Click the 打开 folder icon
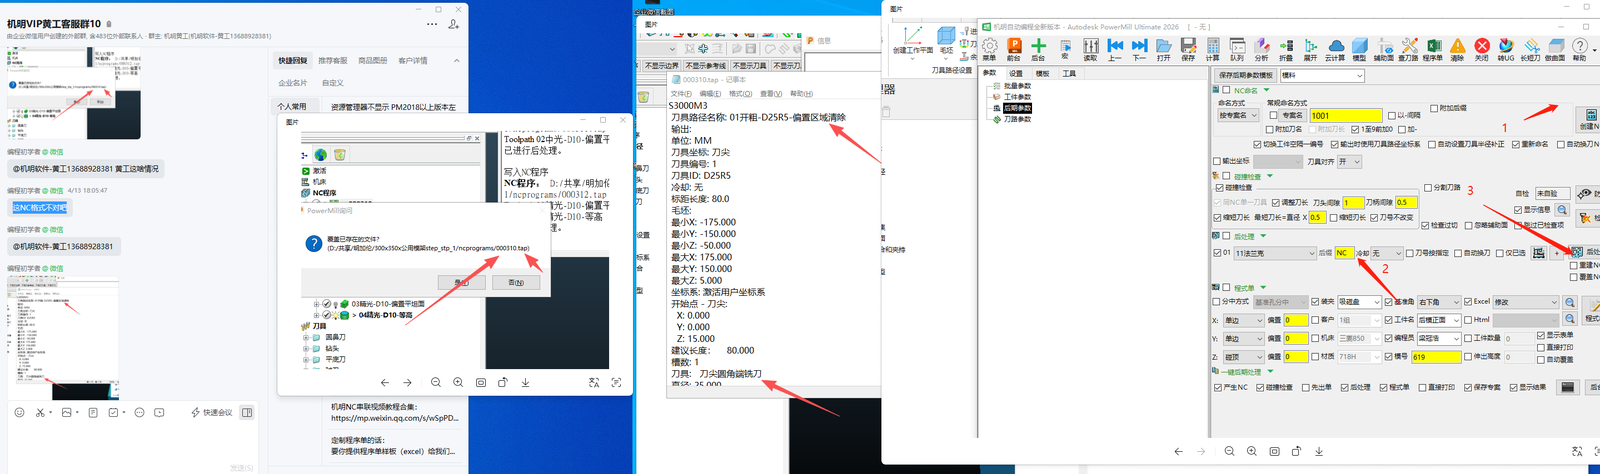The width and height of the screenshot is (1600, 474). (1164, 49)
